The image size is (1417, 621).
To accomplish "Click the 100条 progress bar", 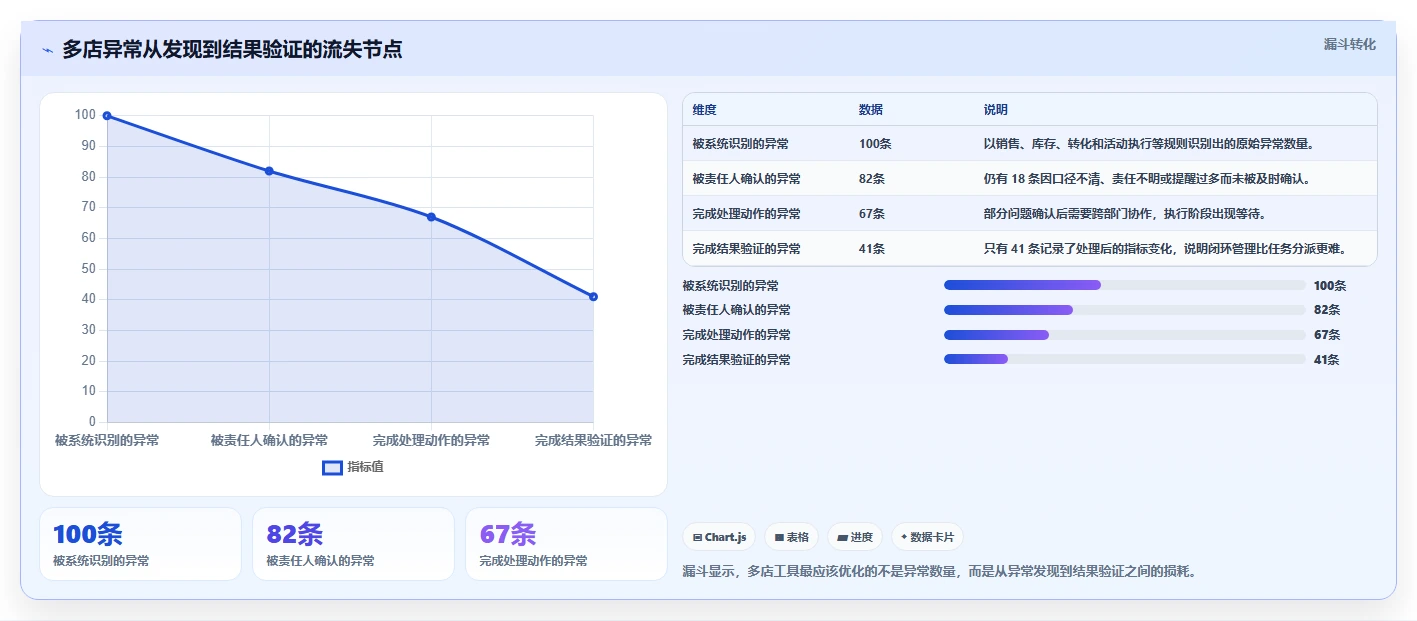I will (x=1125, y=285).
